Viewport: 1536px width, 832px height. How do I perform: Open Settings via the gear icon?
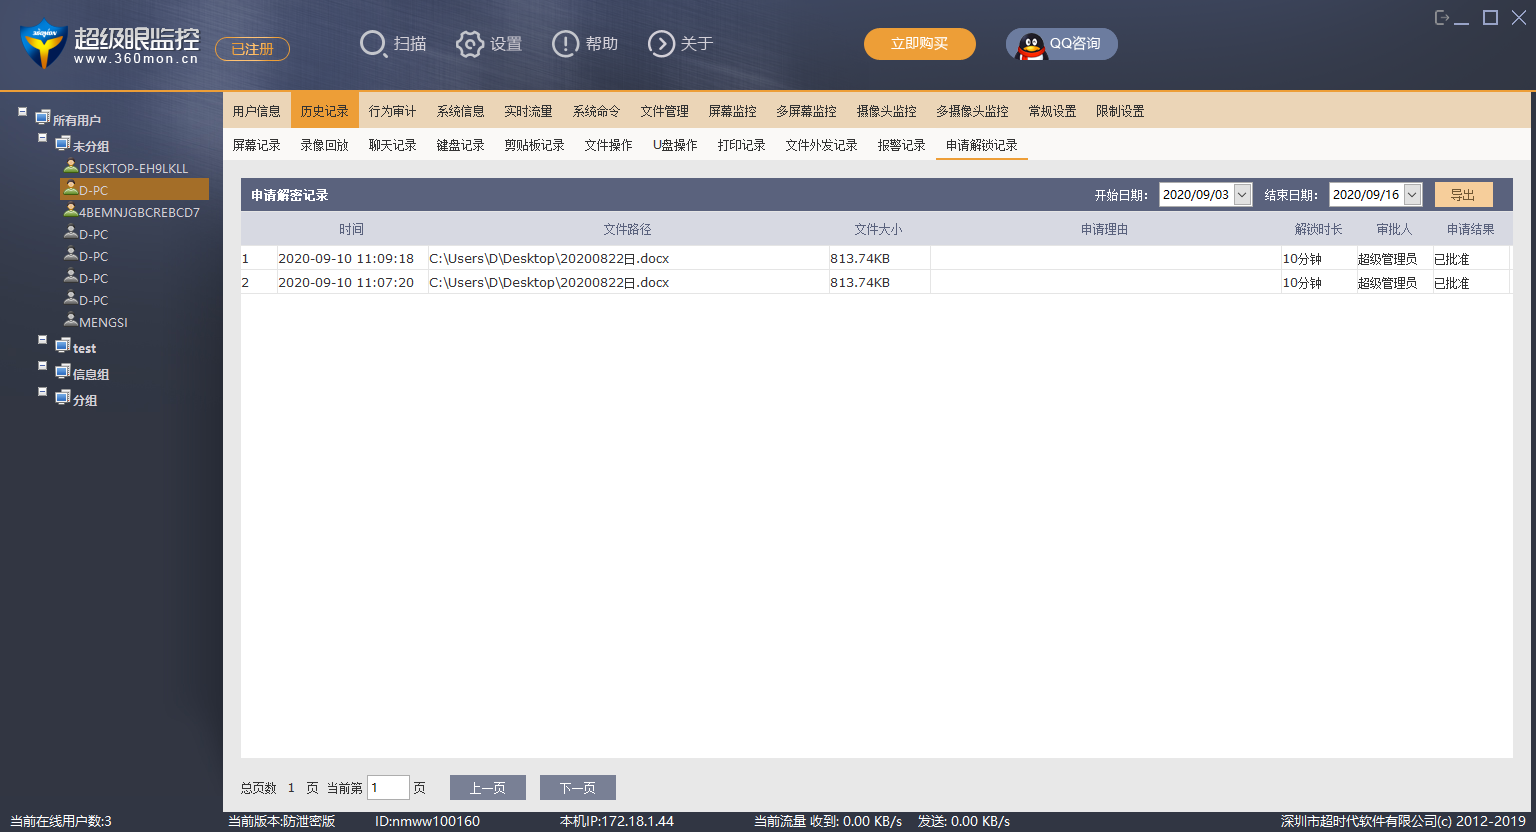pos(469,44)
